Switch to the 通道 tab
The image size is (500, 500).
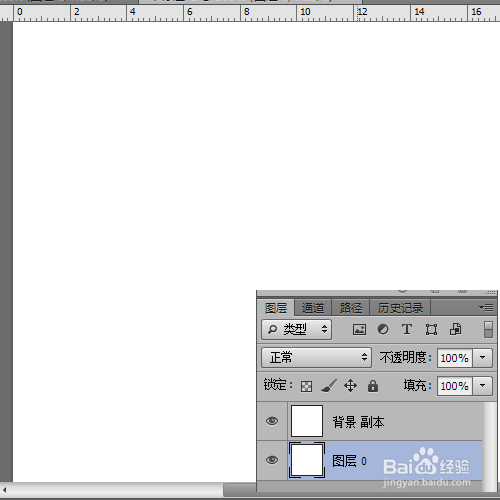(313, 308)
